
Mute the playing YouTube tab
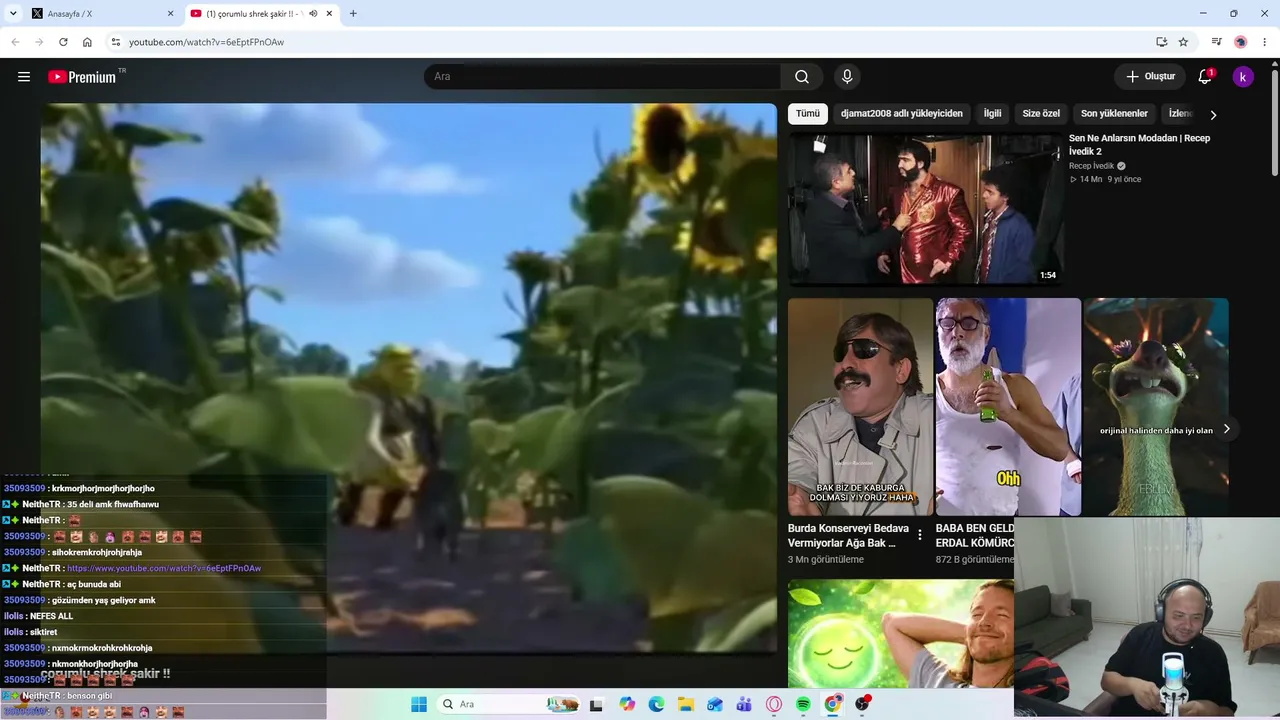pos(313,14)
